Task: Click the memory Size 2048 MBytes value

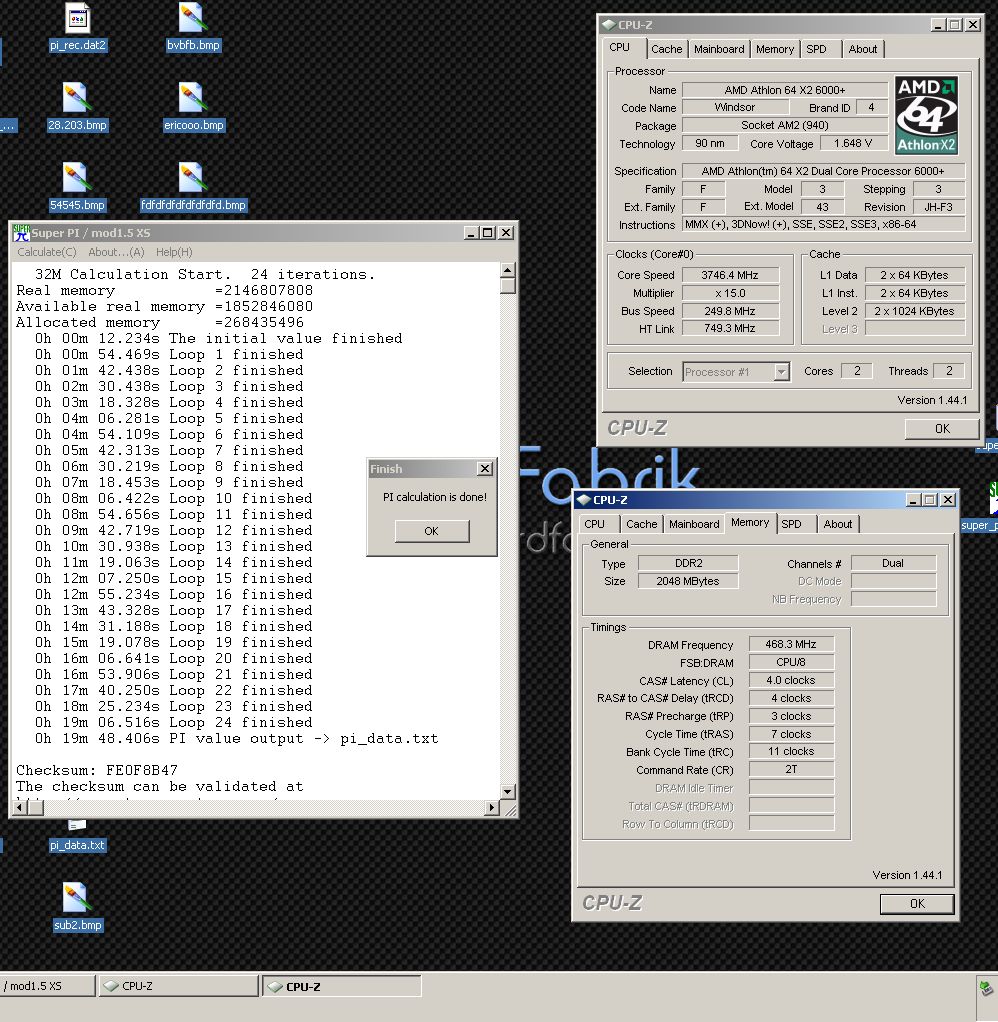Action: click(688, 581)
